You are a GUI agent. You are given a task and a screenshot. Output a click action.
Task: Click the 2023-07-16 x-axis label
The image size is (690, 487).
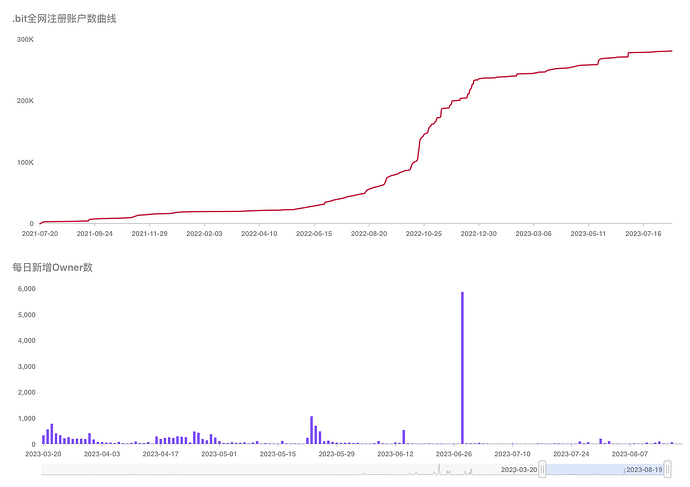click(643, 234)
